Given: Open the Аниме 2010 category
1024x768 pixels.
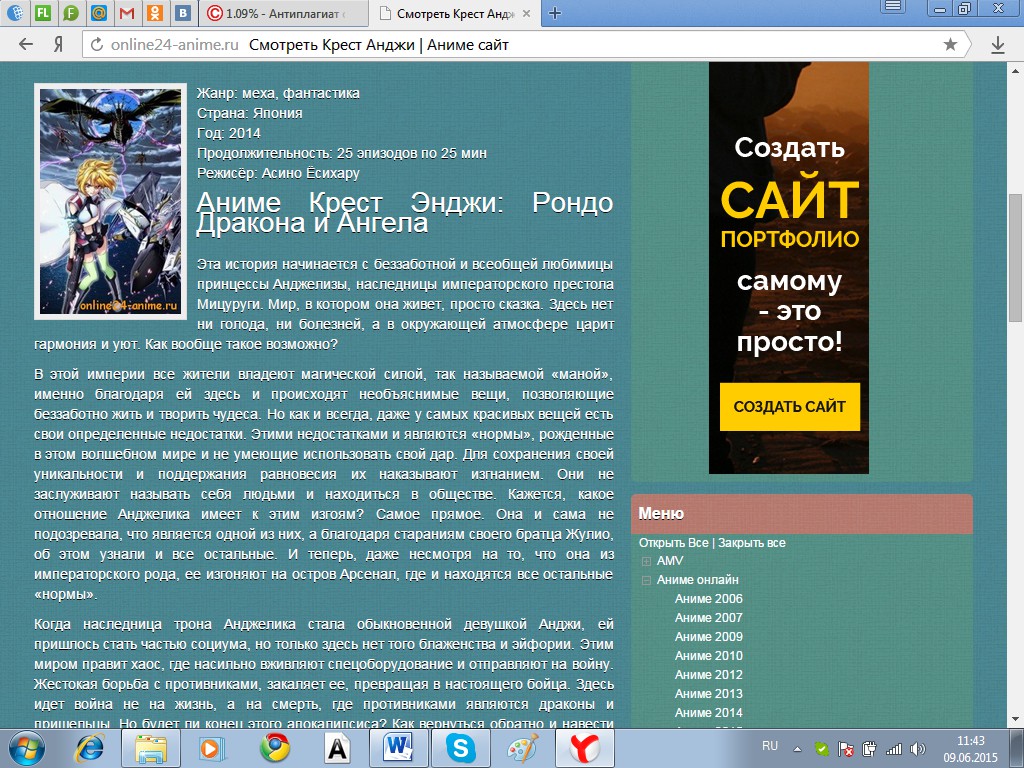Looking at the screenshot, I should coord(709,655).
